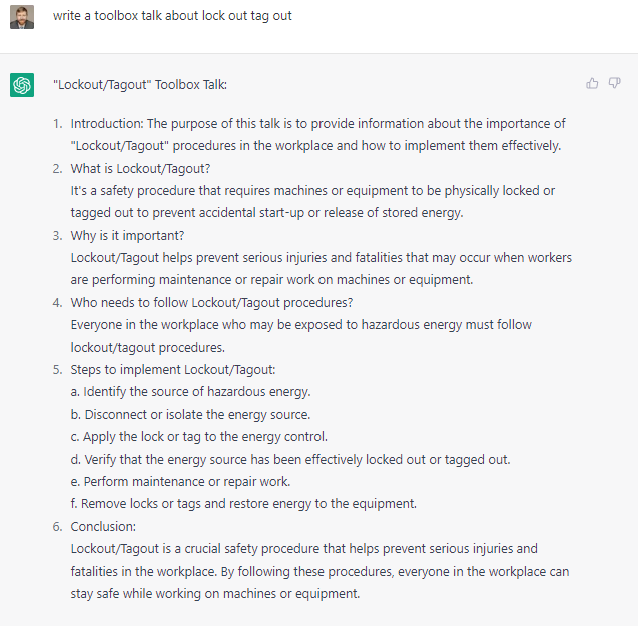
Task: Click step f, remove locks or tags
Action: (243, 503)
